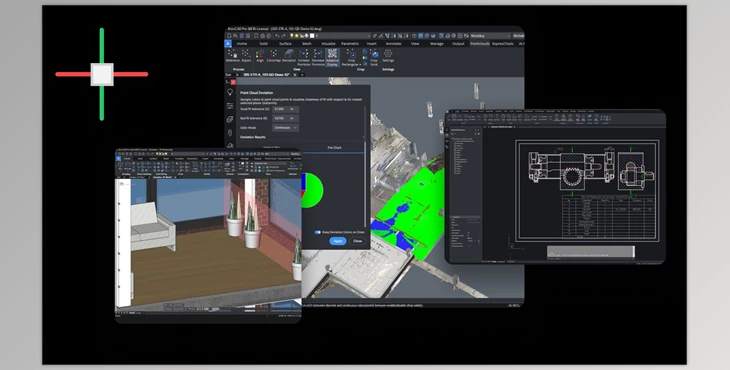
Task: Open the paperclip Attachments panel icon
Action: click(x=230, y=133)
